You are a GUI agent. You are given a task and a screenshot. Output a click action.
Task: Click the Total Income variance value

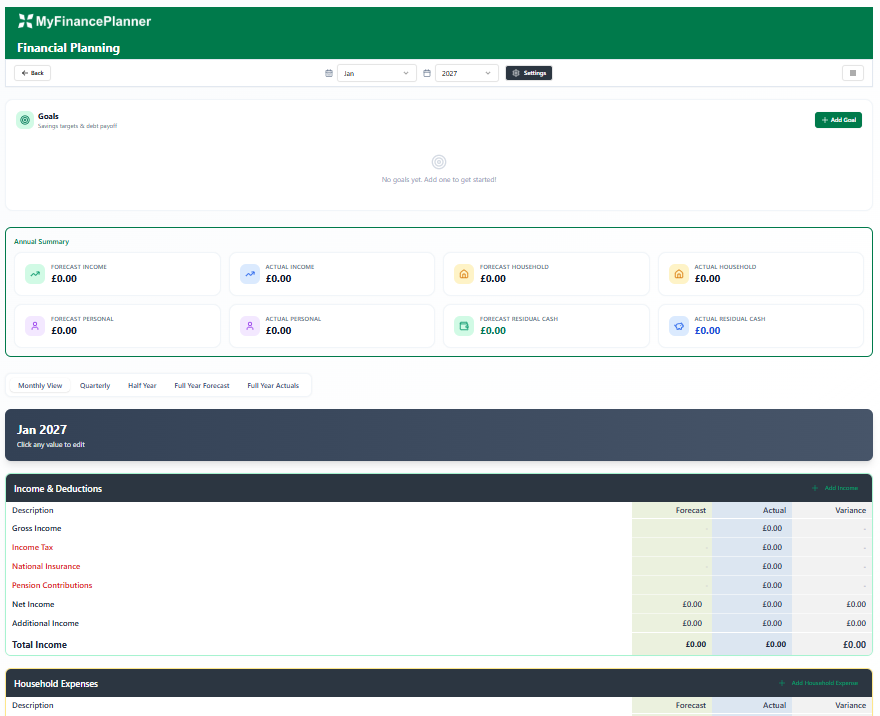coord(854,645)
